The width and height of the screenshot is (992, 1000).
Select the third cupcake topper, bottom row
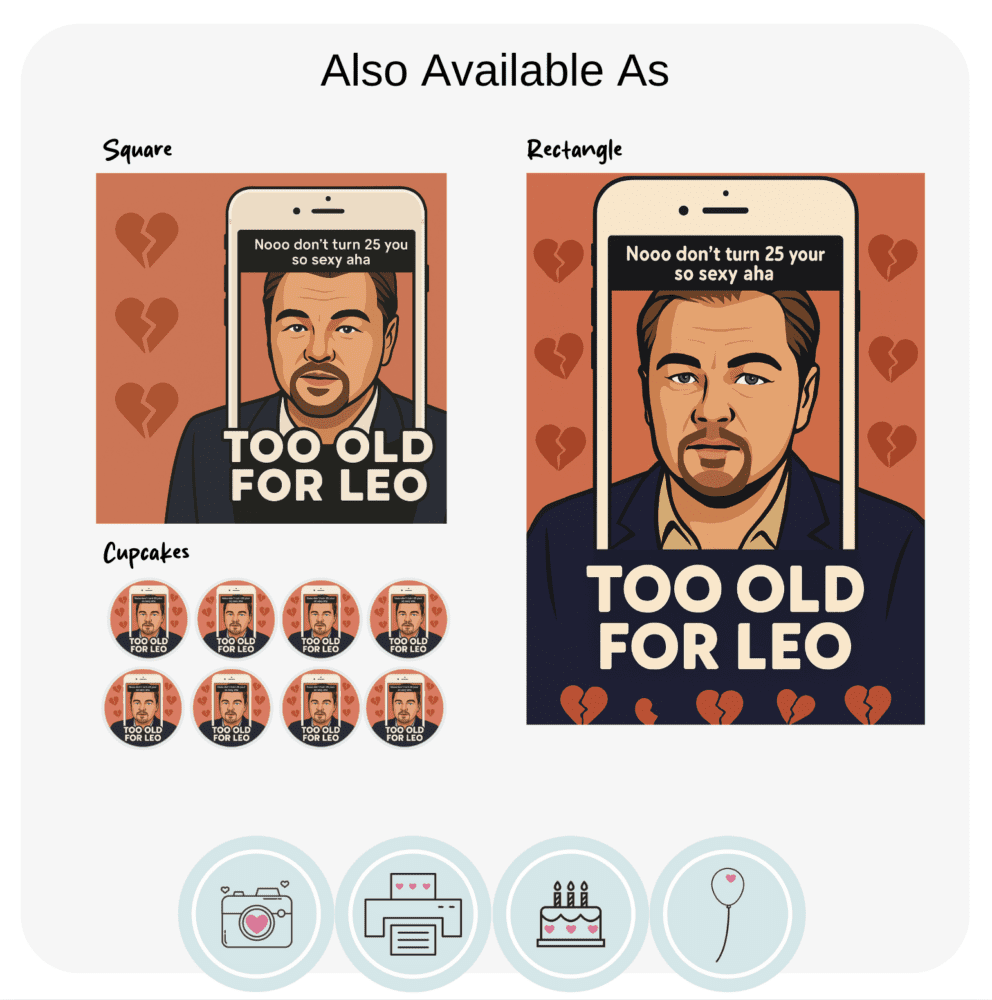[321, 707]
